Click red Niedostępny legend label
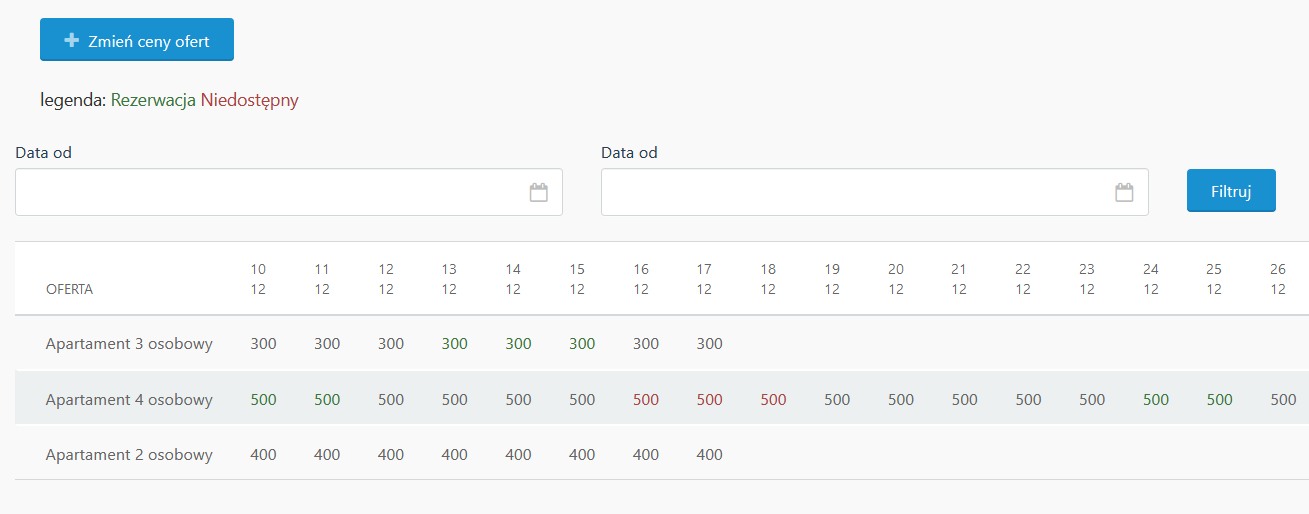Viewport: 1309px width, 514px height. [249, 100]
